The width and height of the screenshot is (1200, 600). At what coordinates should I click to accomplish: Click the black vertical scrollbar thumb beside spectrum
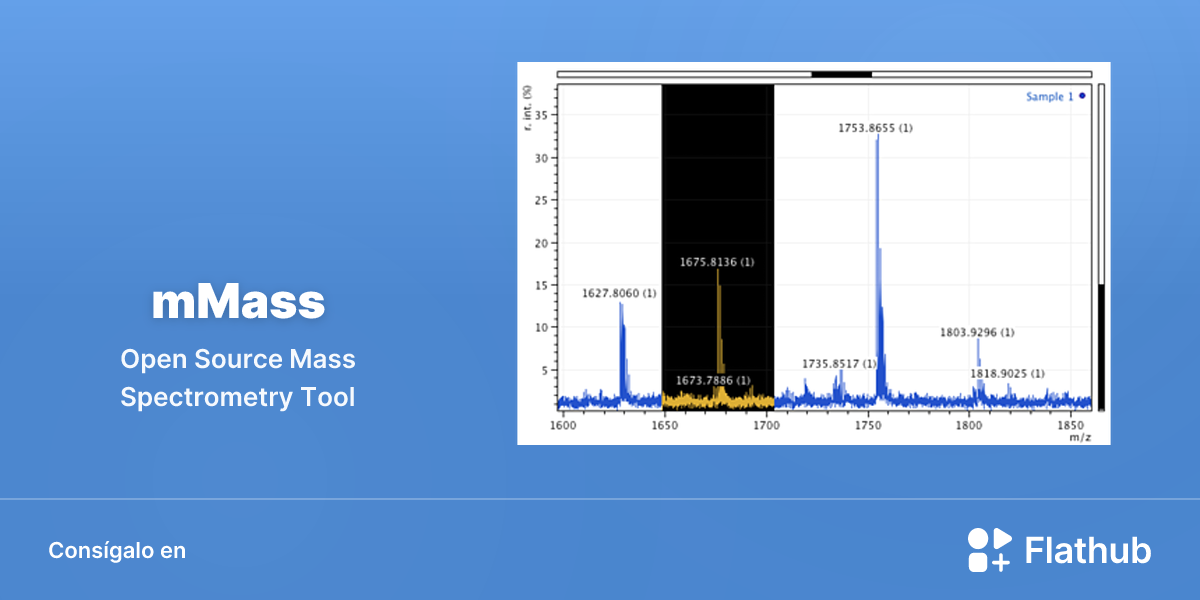pos(1101,346)
